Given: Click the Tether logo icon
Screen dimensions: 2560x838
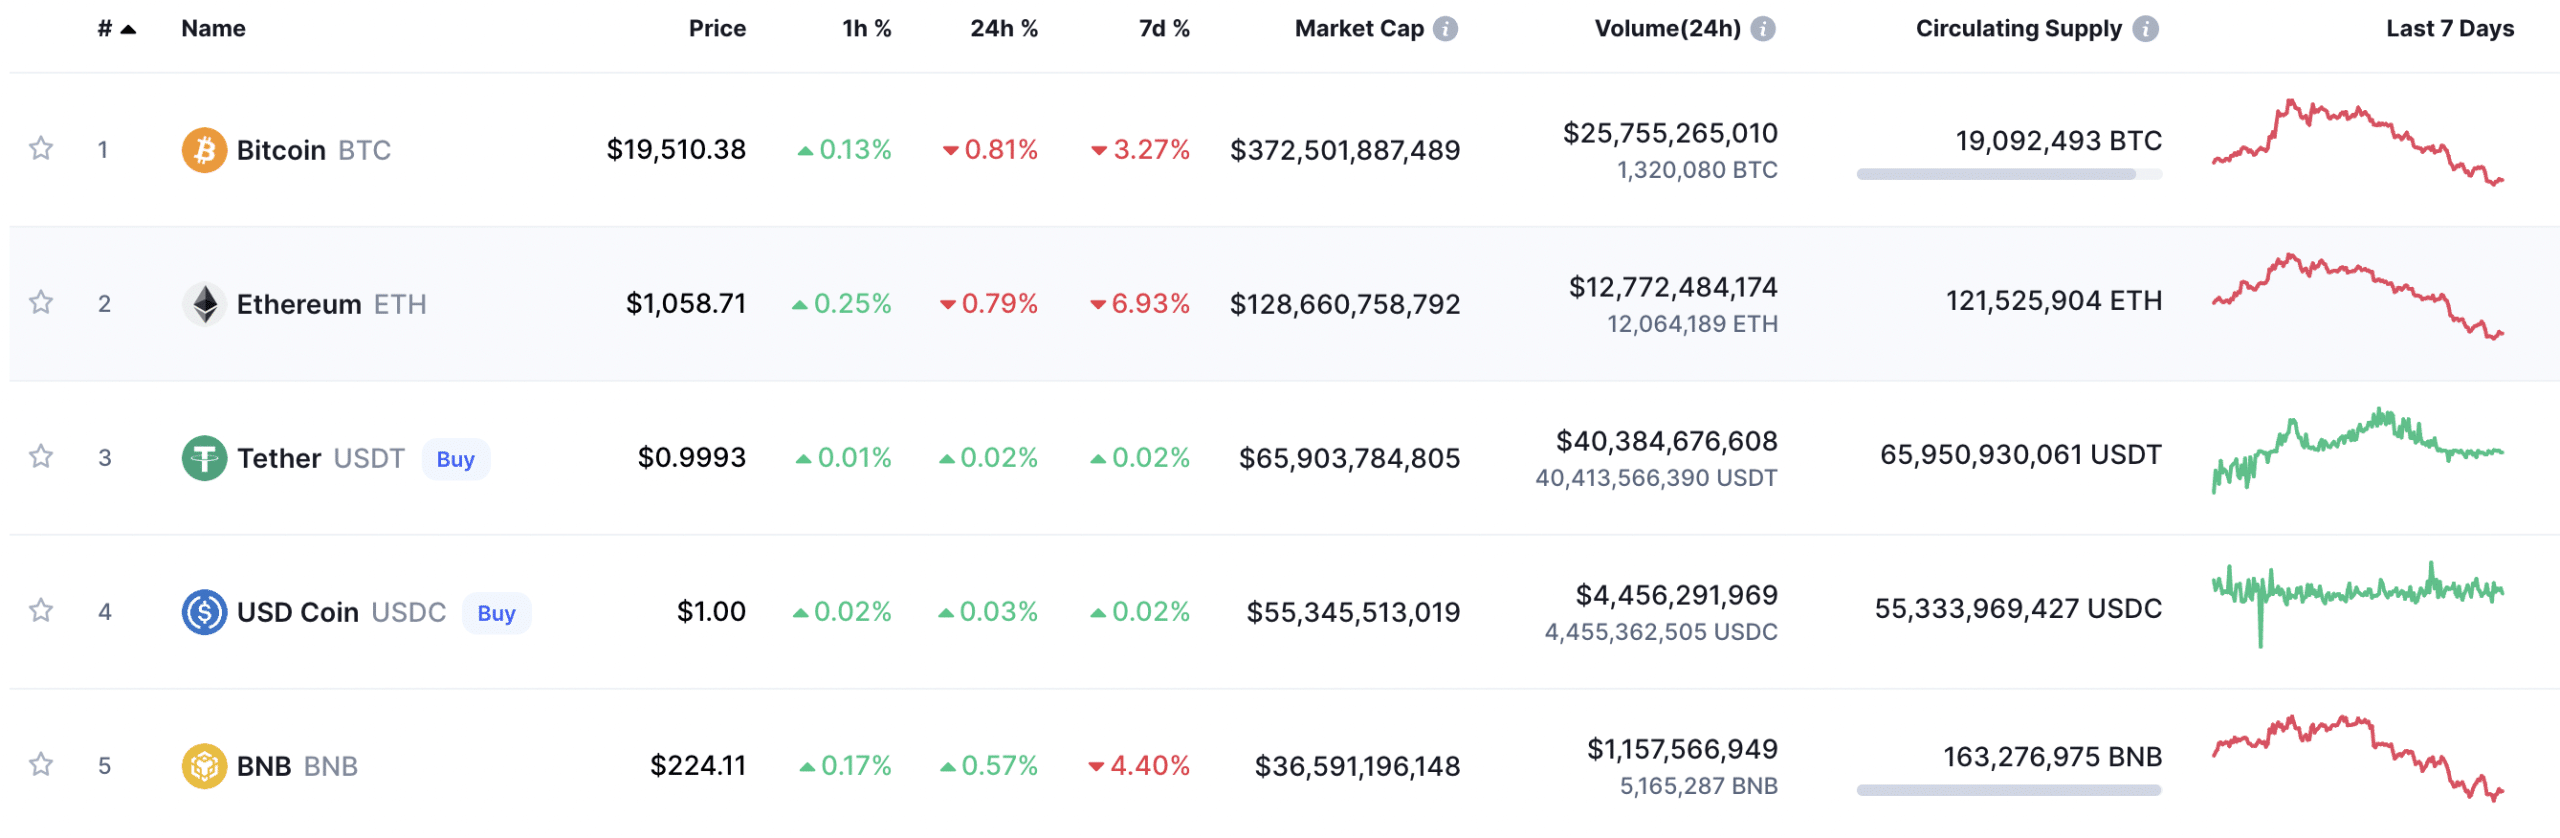Looking at the screenshot, I should [204, 458].
